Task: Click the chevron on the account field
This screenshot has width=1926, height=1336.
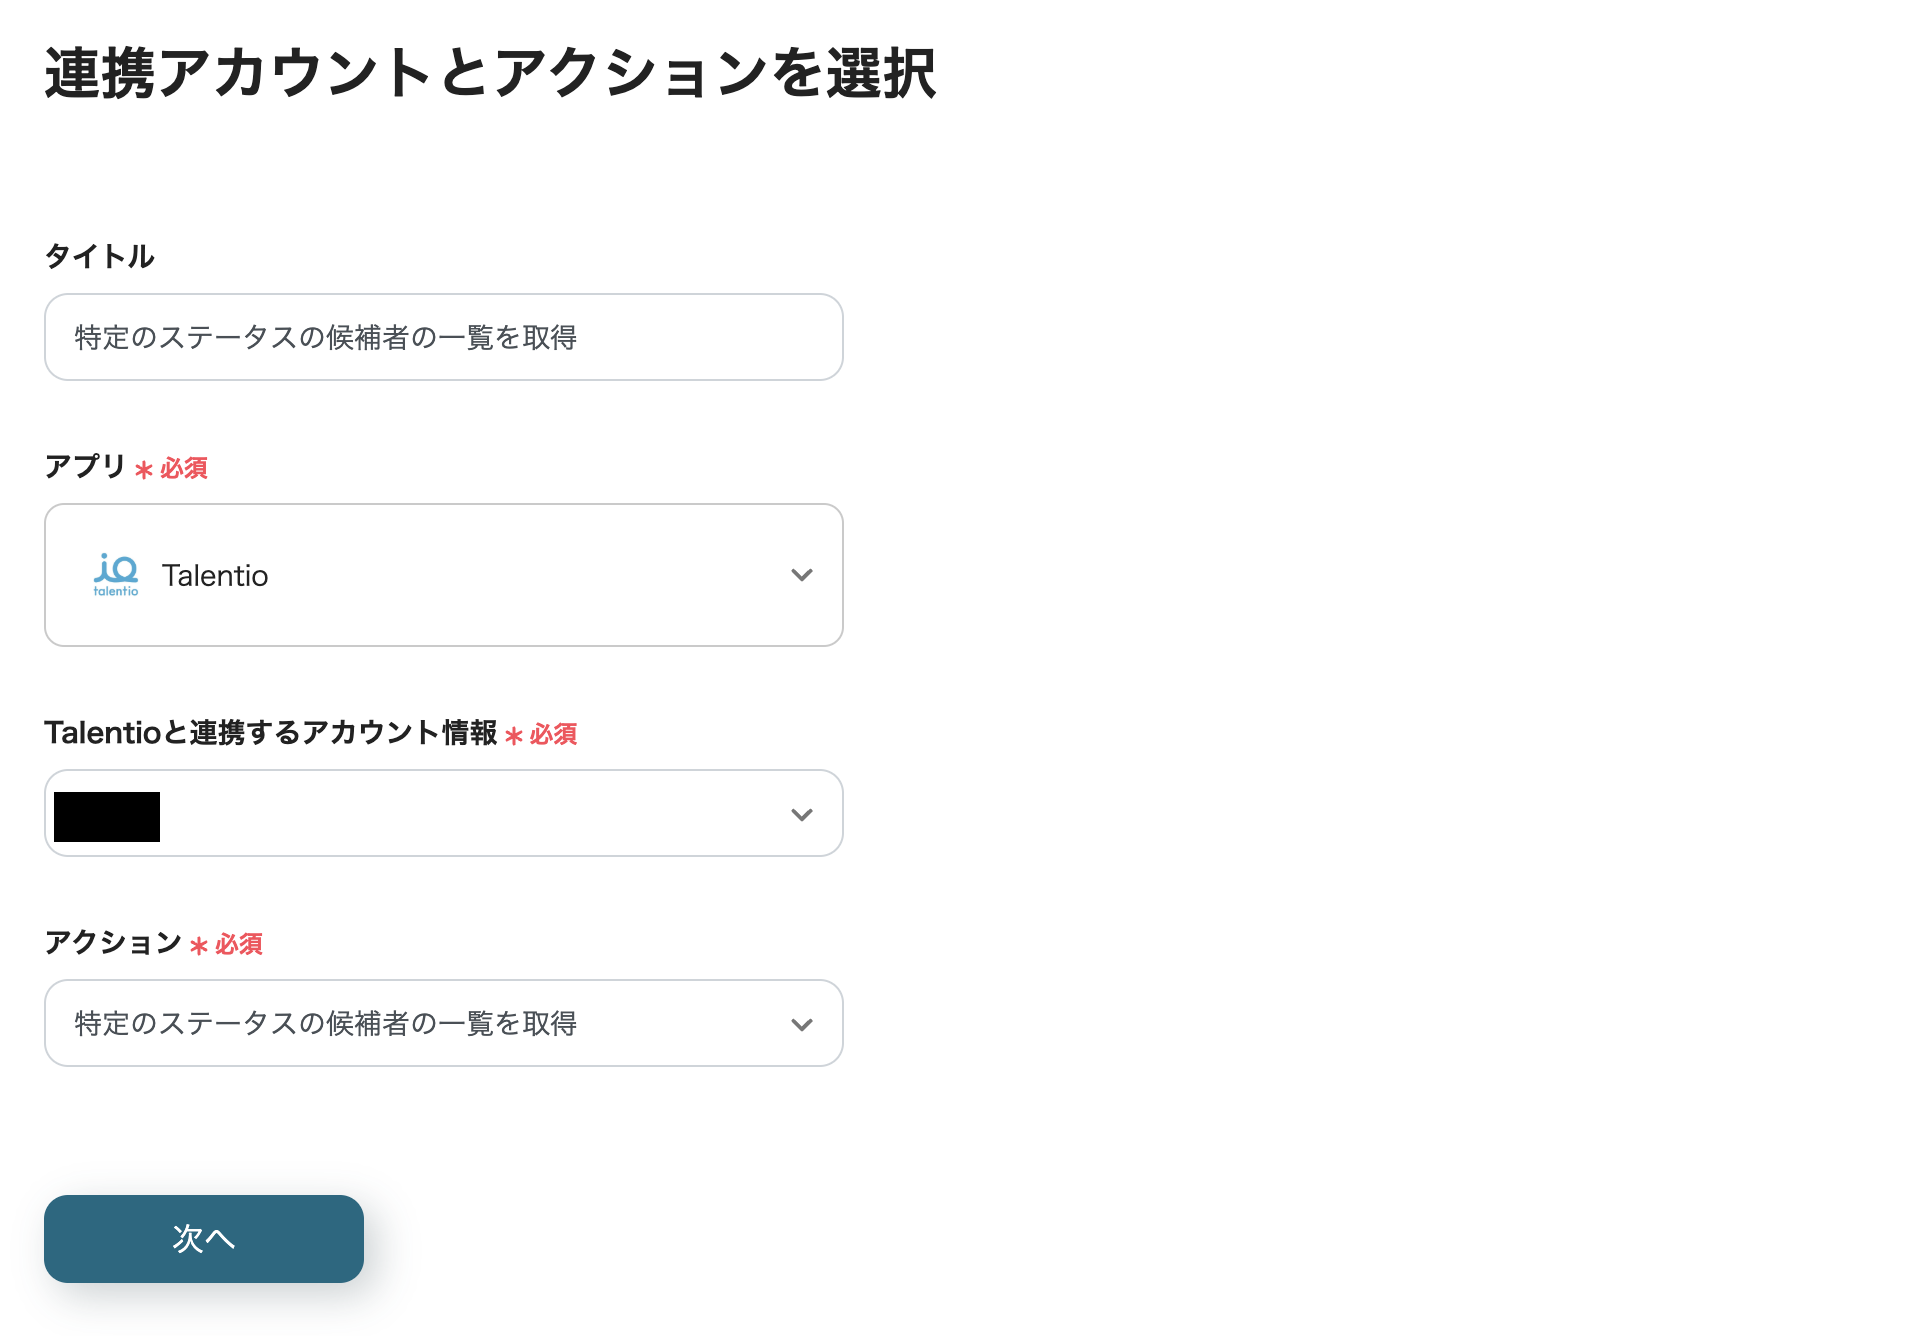Action: pyautogui.click(x=800, y=813)
